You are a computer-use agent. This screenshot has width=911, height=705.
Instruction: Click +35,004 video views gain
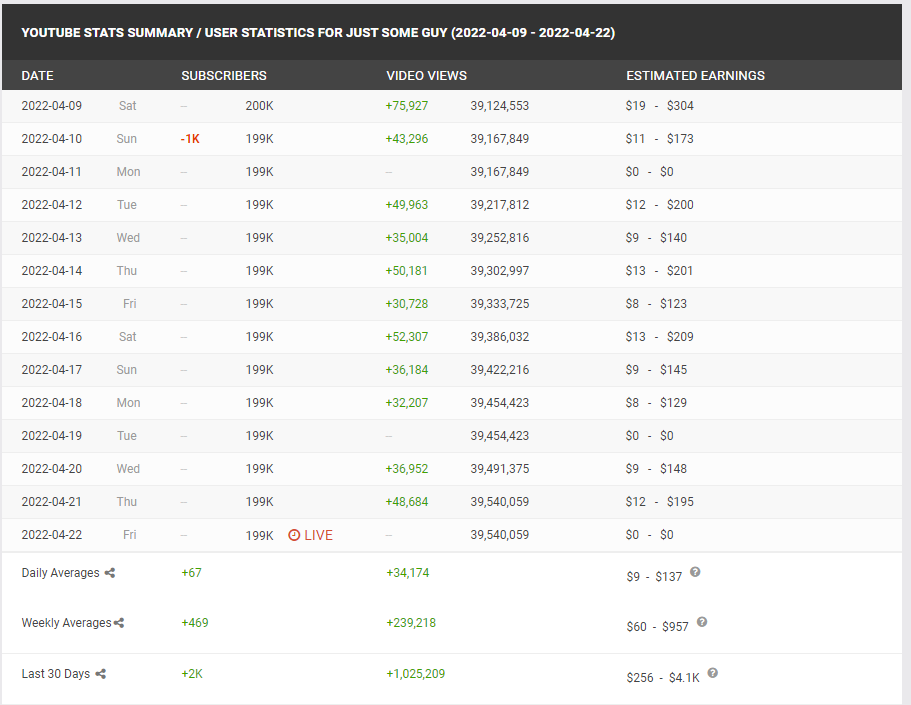[407, 238]
